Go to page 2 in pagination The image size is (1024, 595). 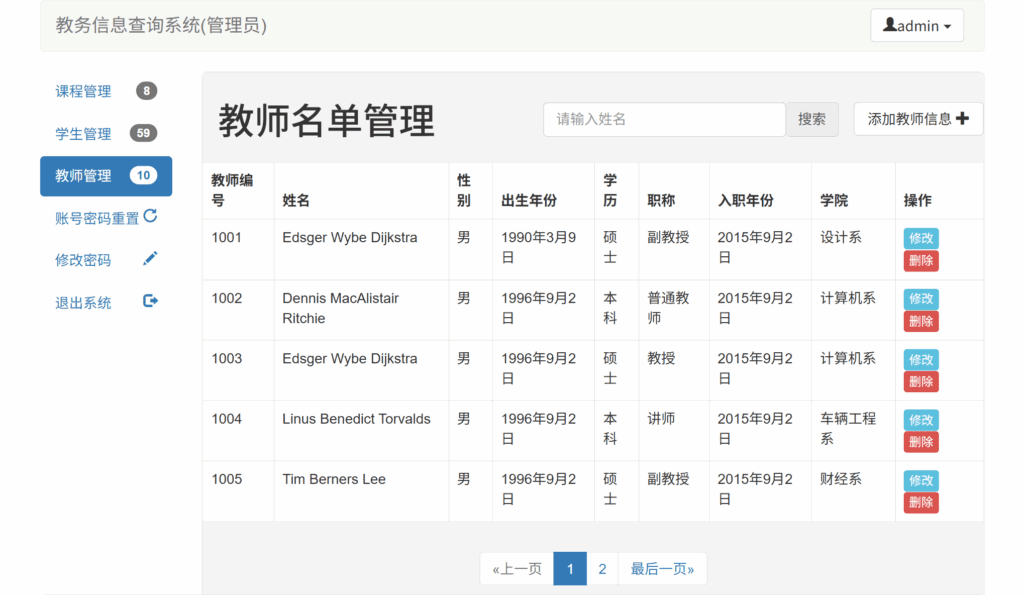click(x=602, y=569)
